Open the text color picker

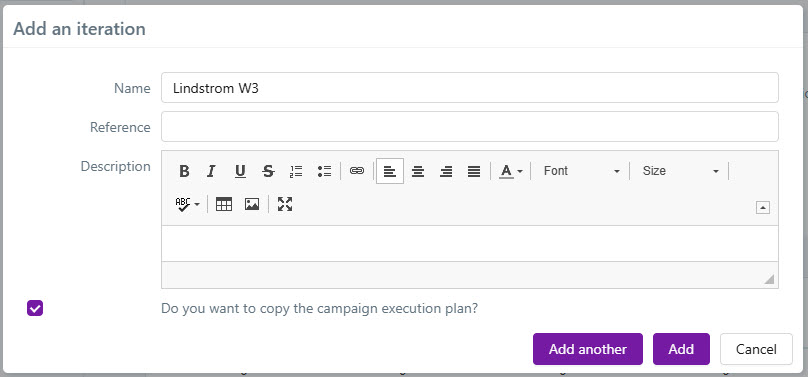coord(511,171)
